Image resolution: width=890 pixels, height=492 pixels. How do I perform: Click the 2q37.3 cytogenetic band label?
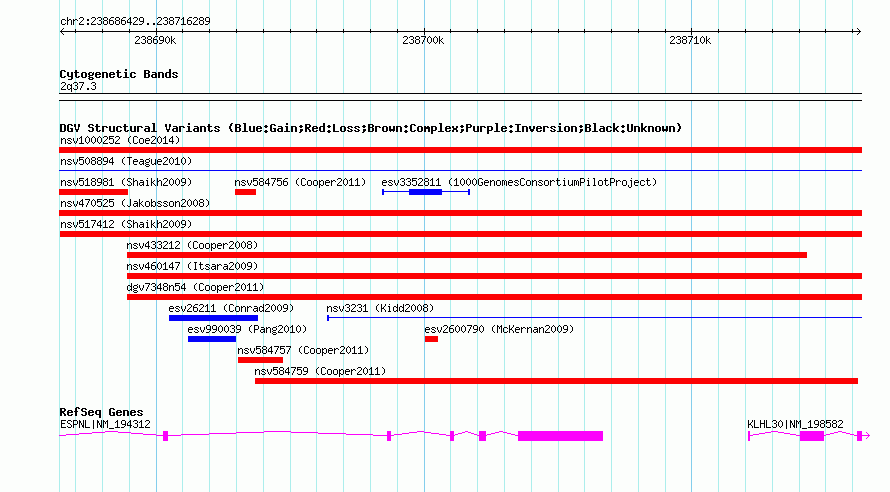[x=78, y=86]
